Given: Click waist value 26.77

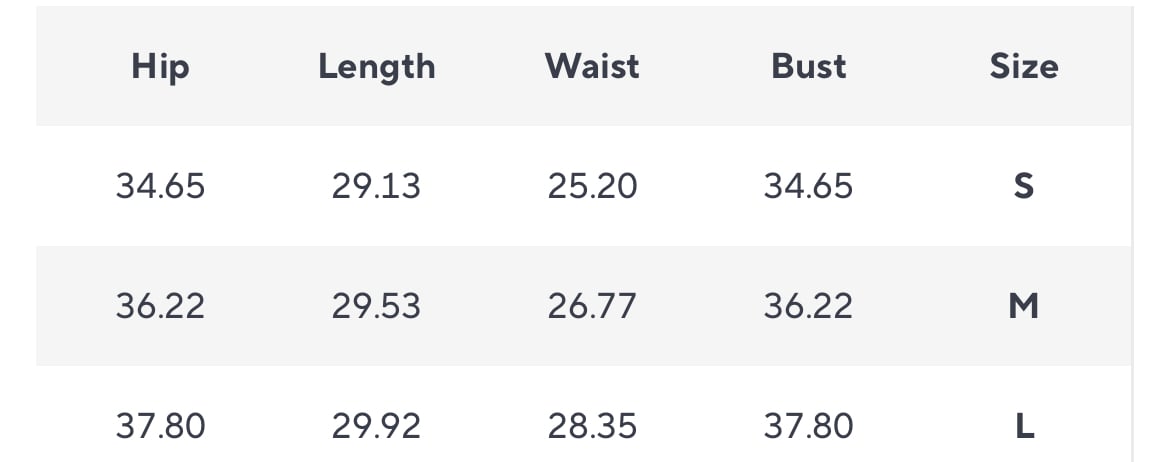Looking at the screenshot, I should point(592,306).
